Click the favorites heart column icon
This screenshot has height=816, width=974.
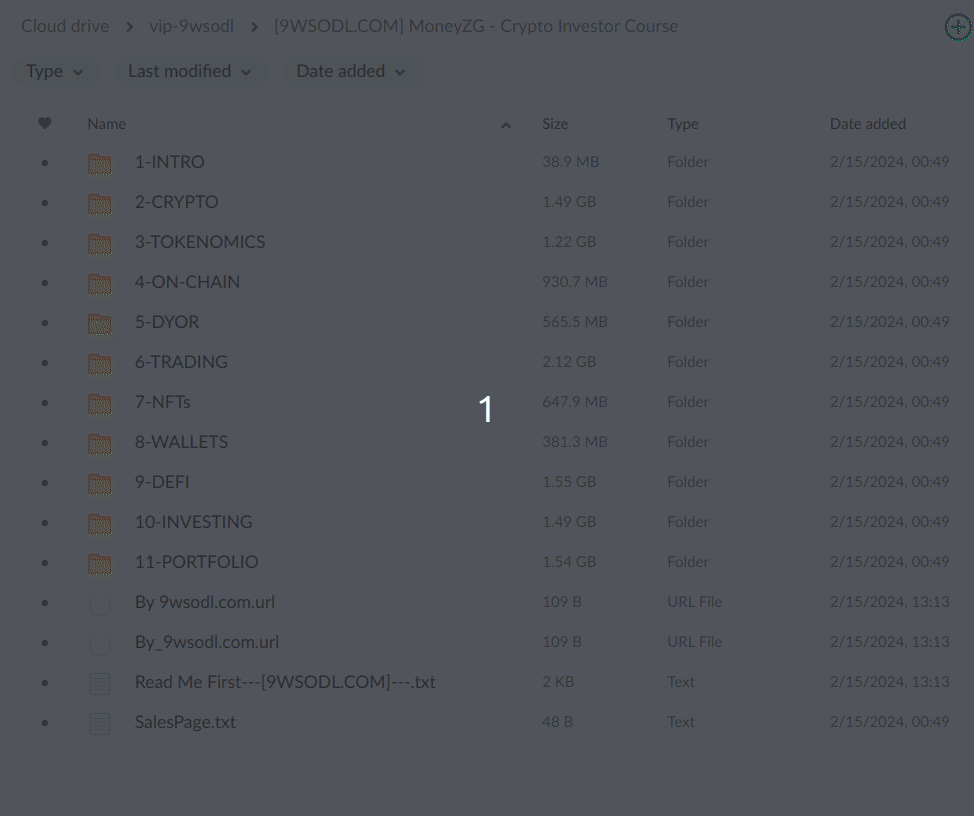coord(44,124)
